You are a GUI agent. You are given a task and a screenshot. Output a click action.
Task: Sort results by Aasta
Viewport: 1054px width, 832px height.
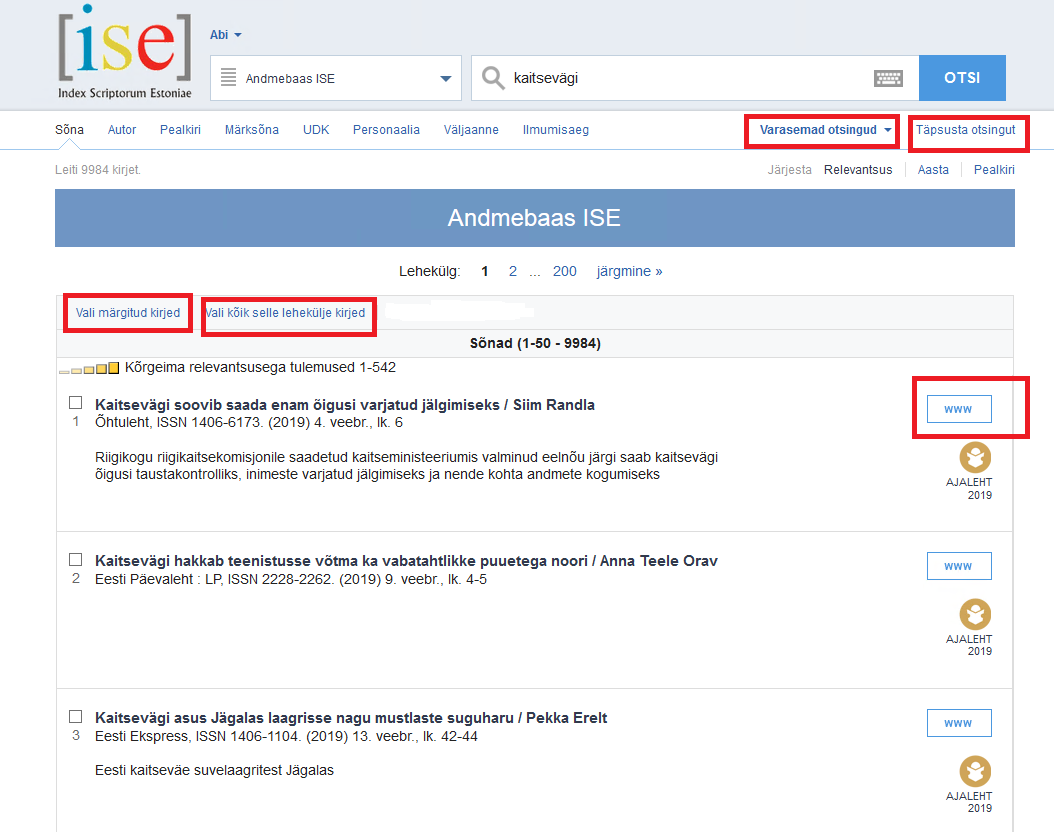[933, 170]
